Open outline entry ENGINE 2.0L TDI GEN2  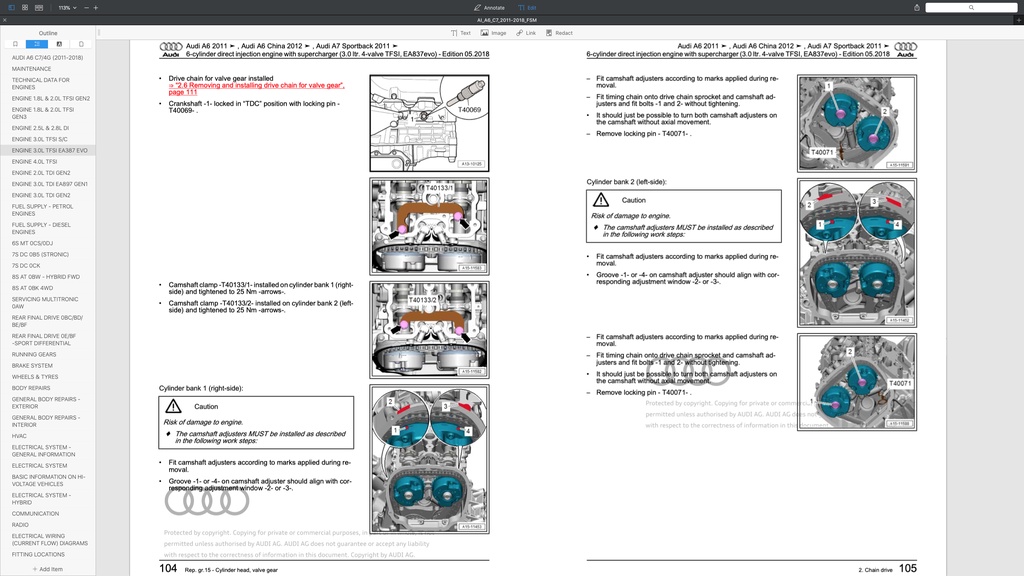pos(40,173)
